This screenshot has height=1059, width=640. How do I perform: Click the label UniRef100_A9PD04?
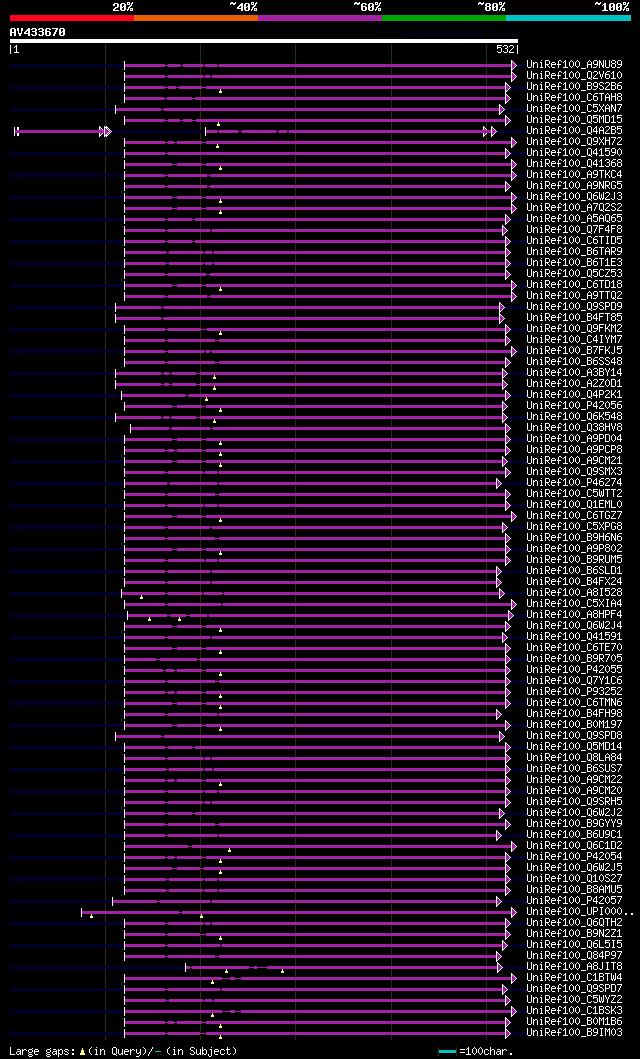[575, 438]
